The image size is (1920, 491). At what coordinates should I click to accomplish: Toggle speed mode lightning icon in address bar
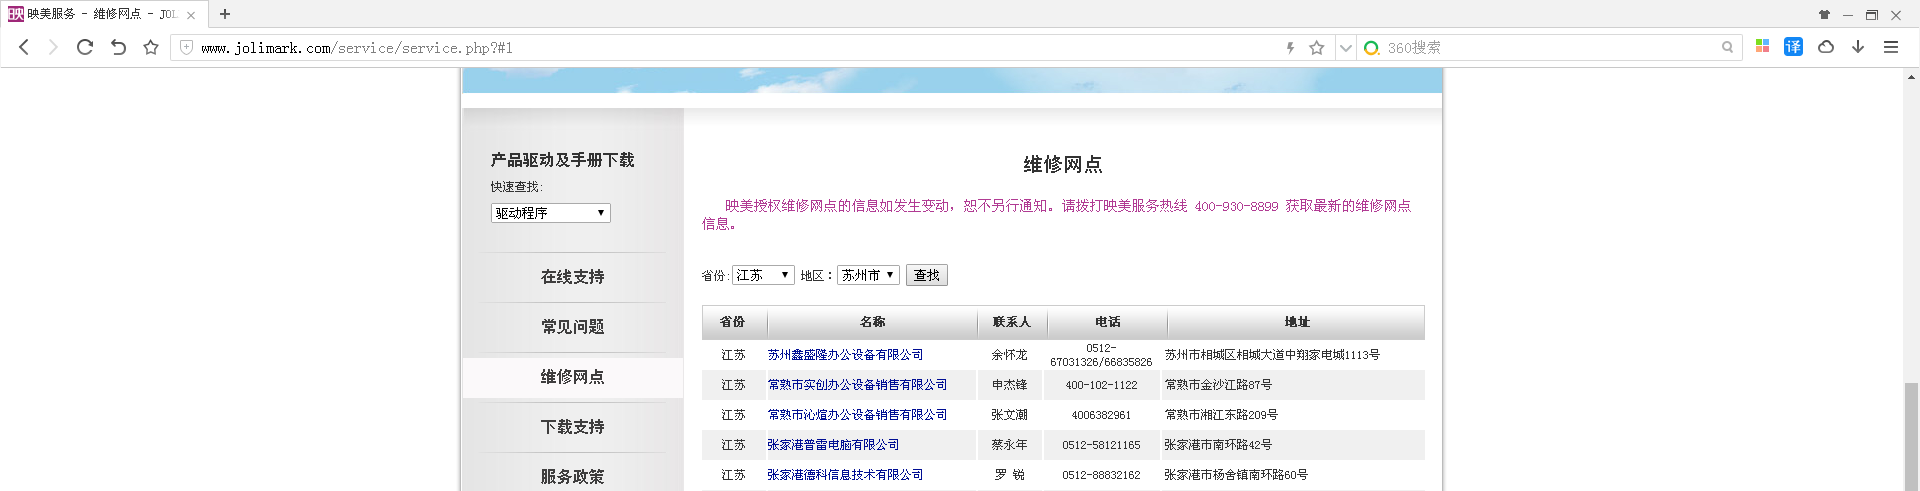(x=1290, y=47)
